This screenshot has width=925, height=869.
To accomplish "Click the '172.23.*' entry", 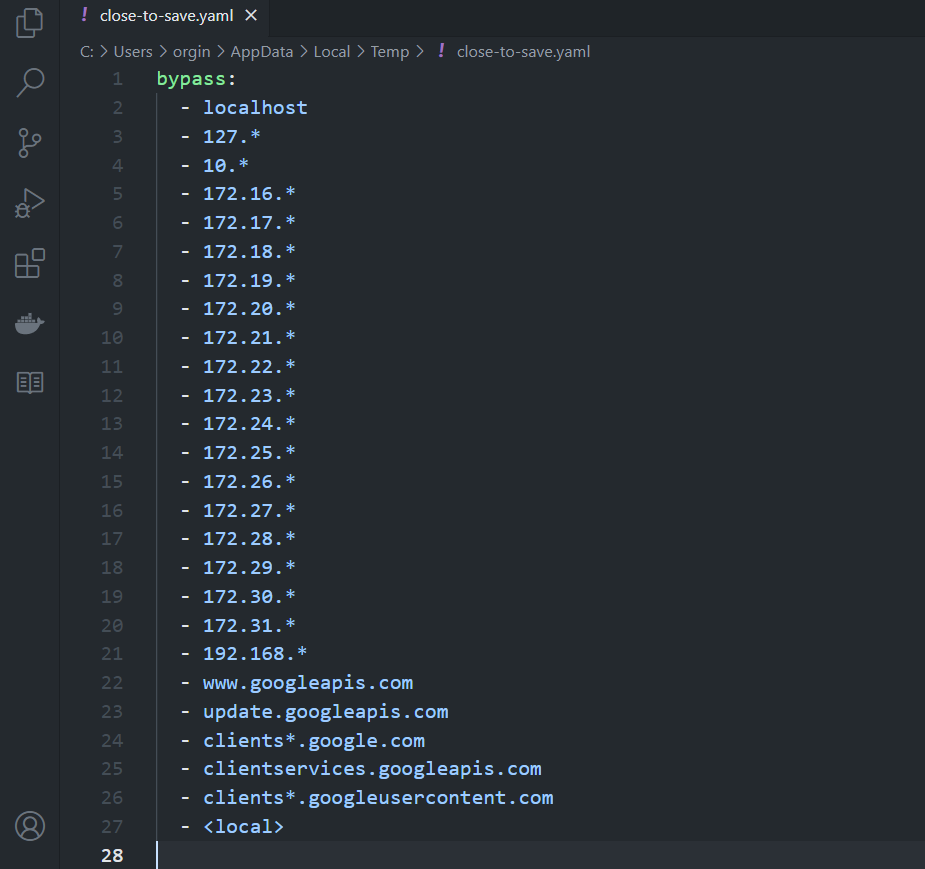I will pyautogui.click(x=249, y=396).
